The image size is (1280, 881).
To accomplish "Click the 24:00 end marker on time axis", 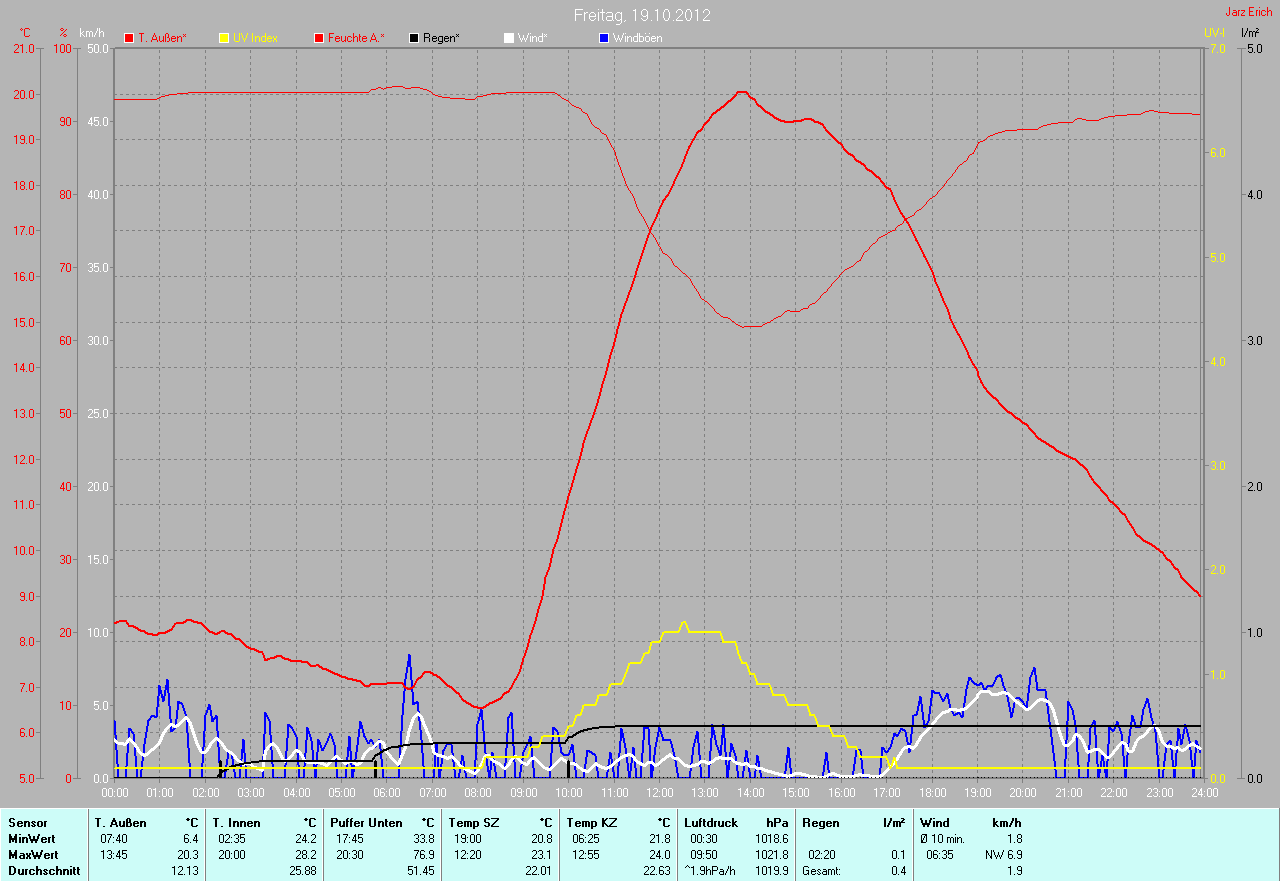I will tap(1203, 792).
